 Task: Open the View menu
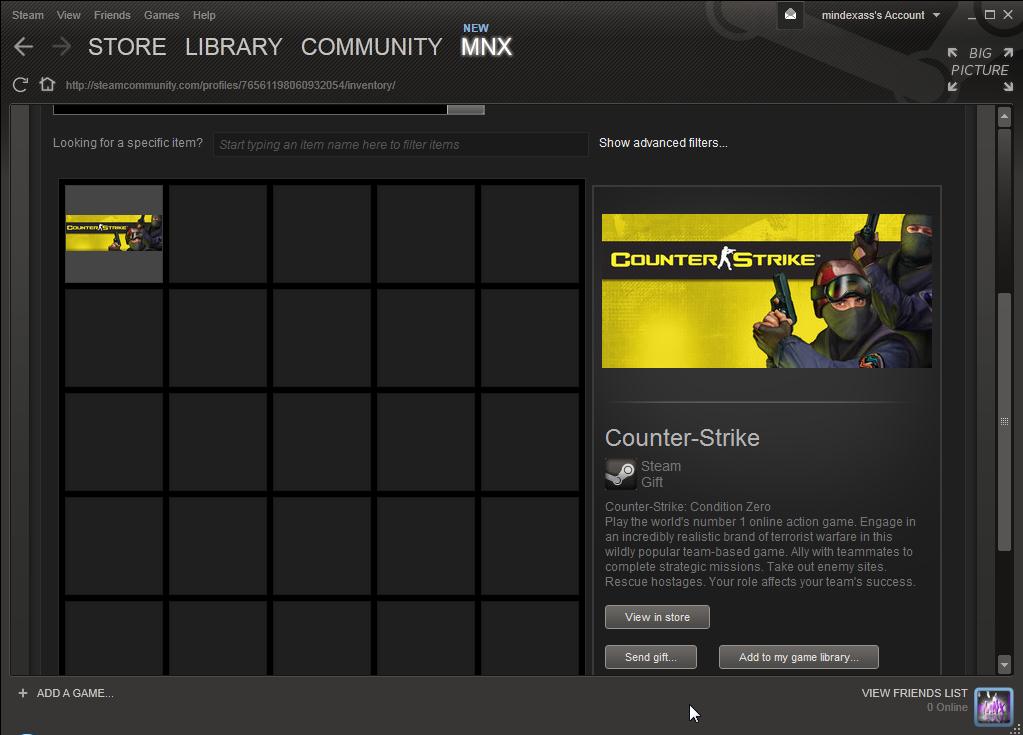(69, 15)
